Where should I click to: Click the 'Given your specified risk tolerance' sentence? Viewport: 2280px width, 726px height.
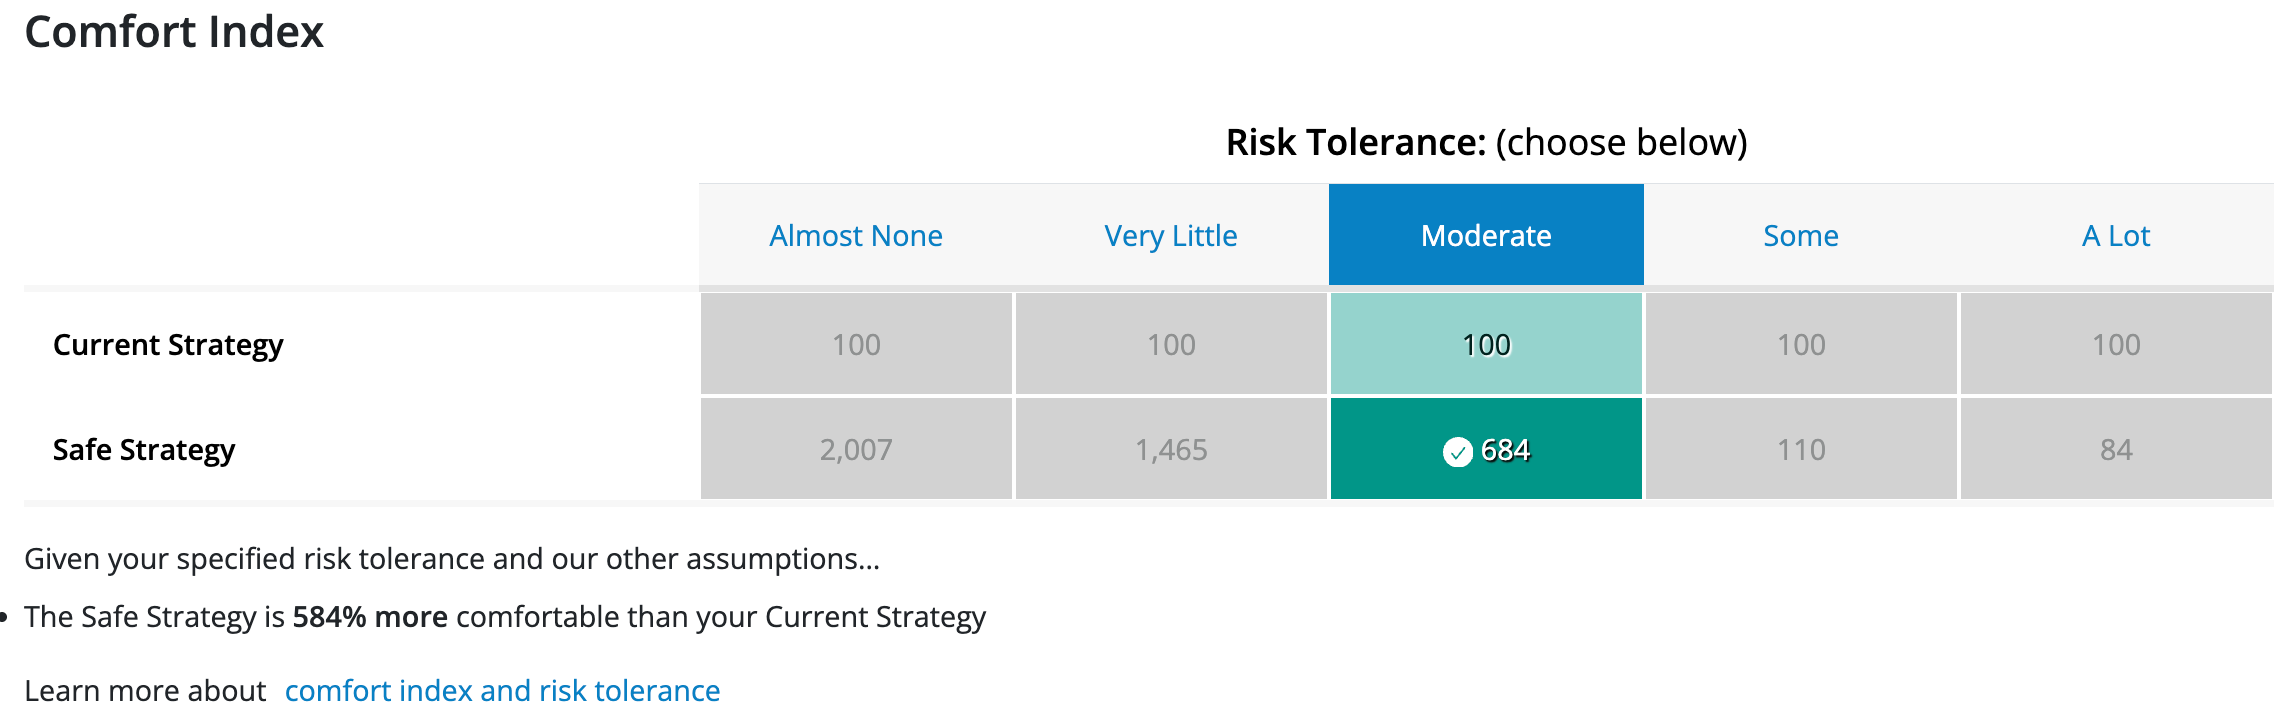tap(452, 559)
